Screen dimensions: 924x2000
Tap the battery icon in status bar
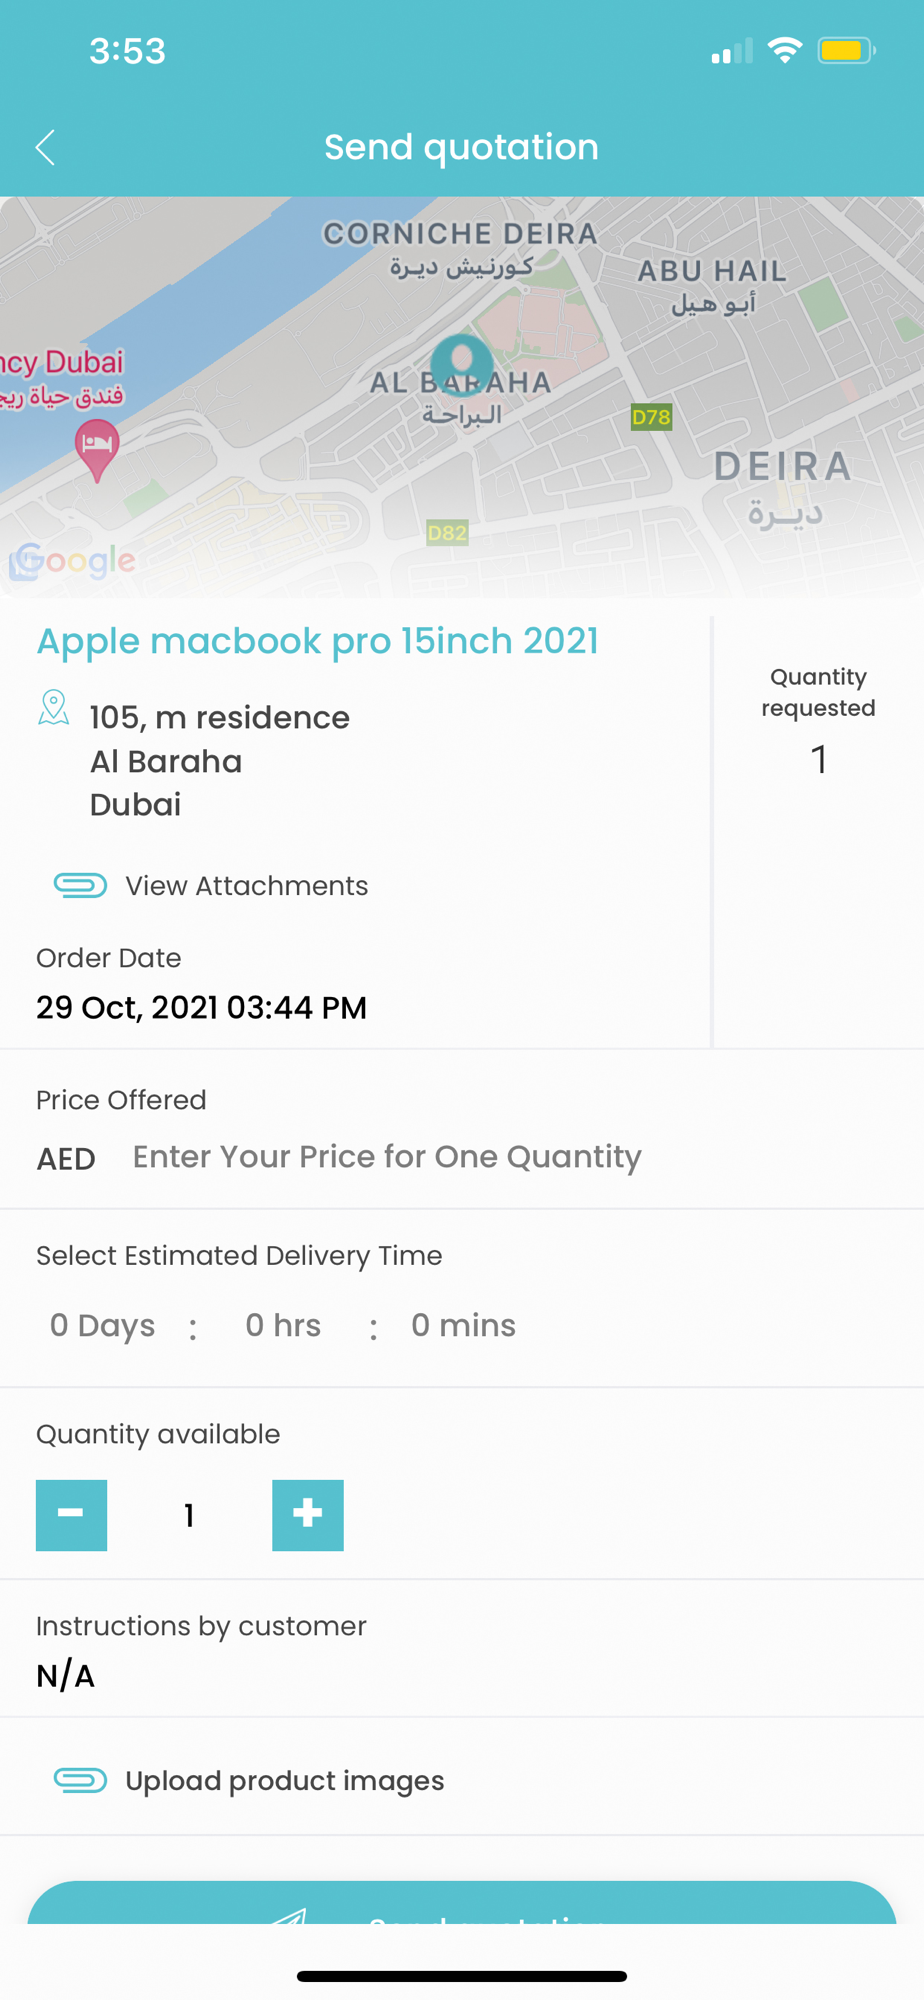[x=846, y=50]
